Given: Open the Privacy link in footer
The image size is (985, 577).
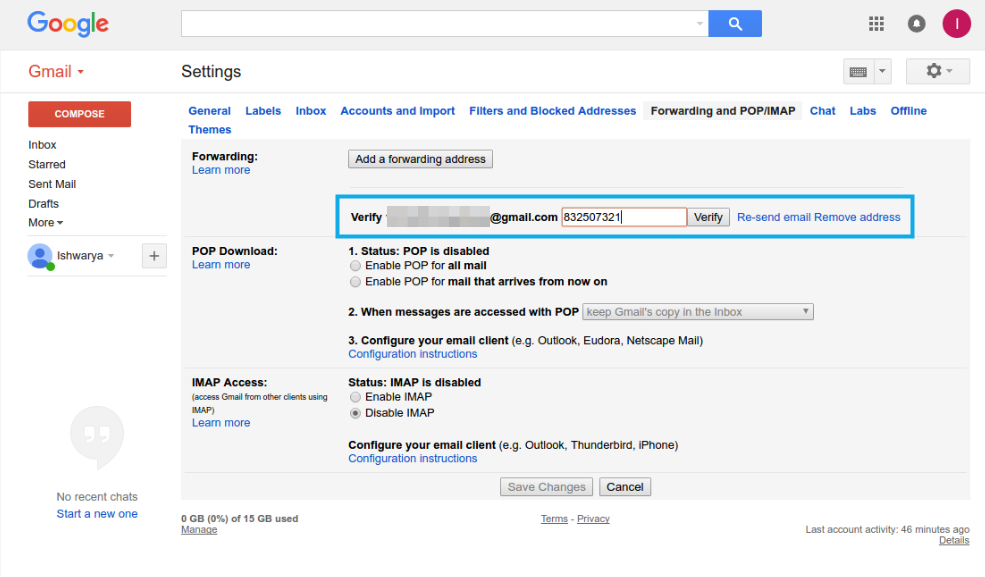Looking at the screenshot, I should click(x=593, y=519).
